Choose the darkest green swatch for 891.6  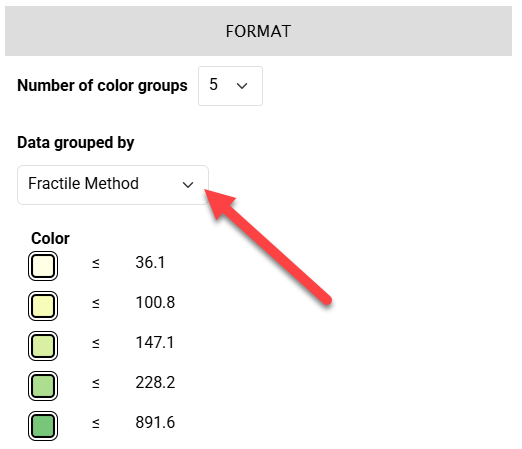(43, 426)
